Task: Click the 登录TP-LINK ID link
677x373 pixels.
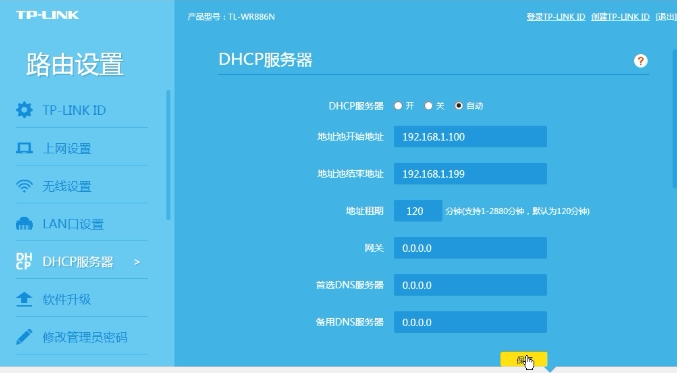Action: pyautogui.click(x=556, y=17)
